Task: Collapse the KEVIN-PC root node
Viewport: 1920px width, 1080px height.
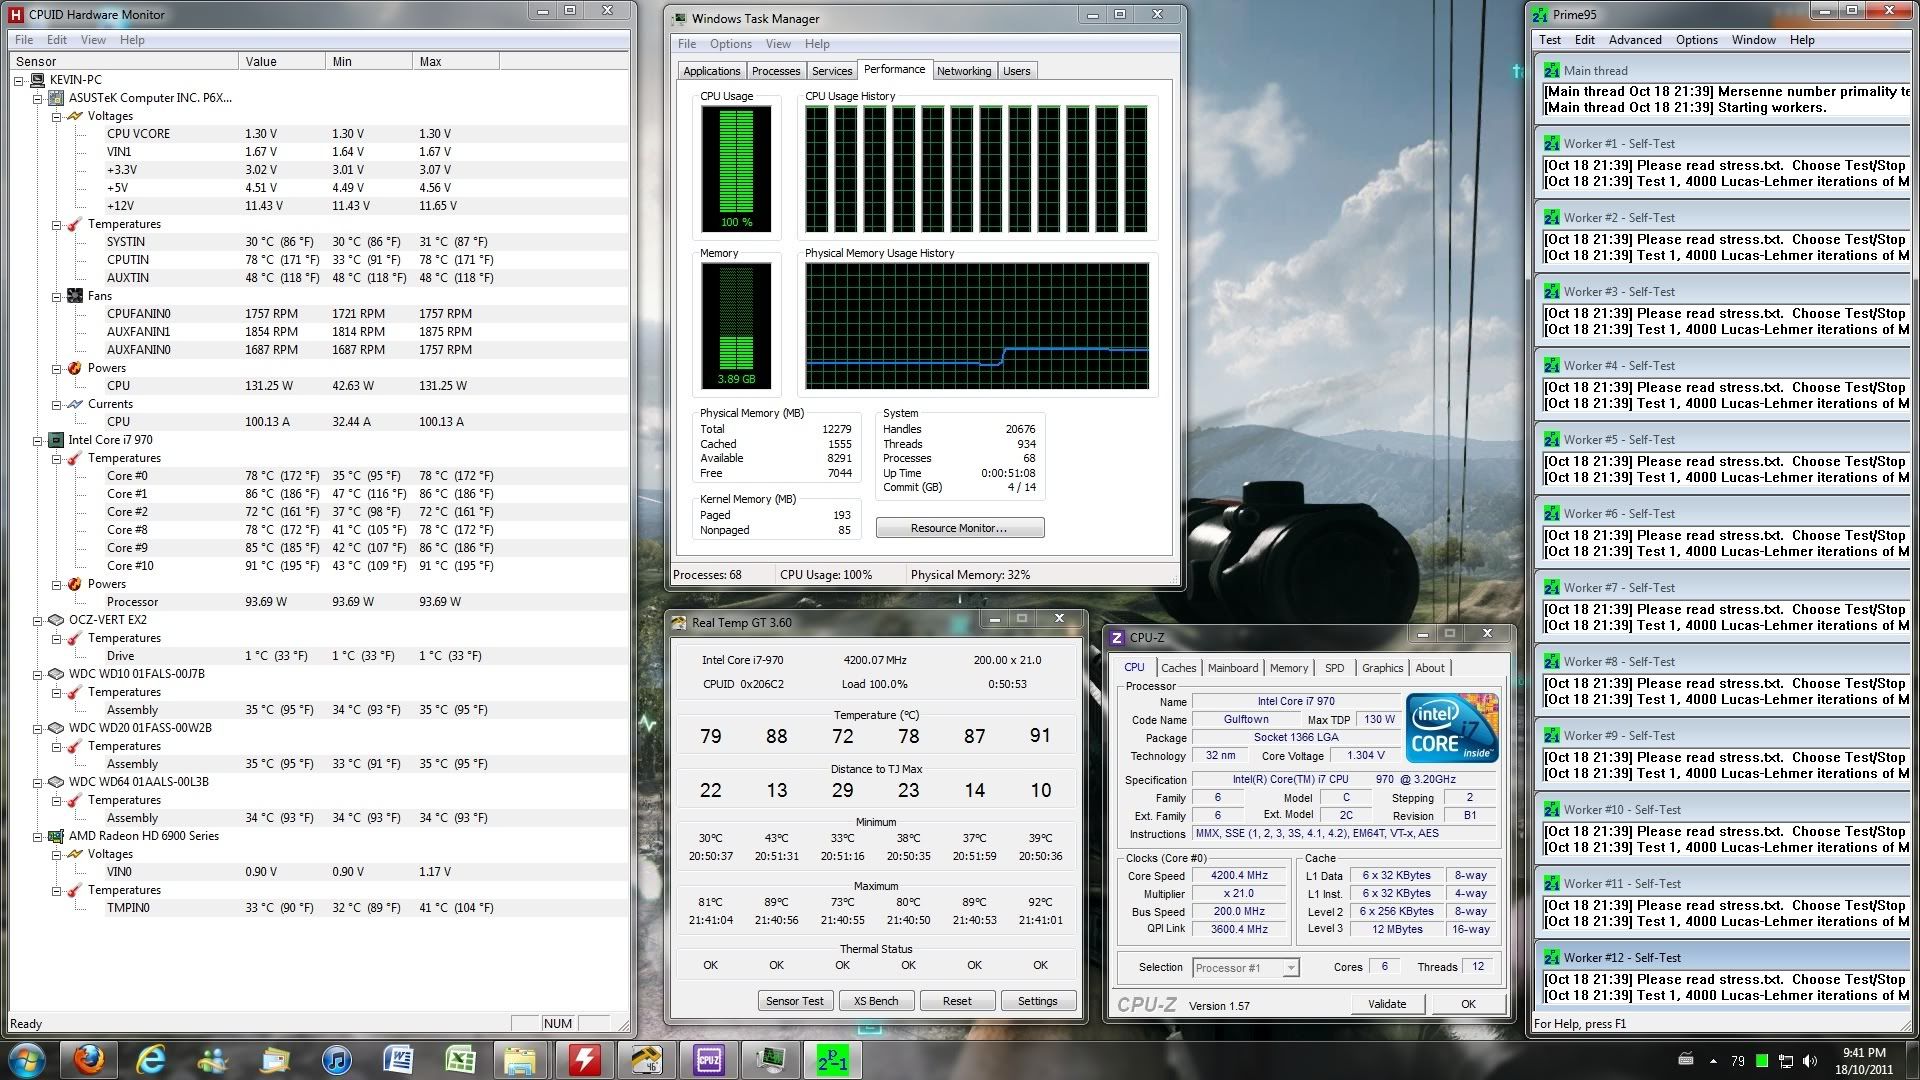Action: [x=20, y=80]
